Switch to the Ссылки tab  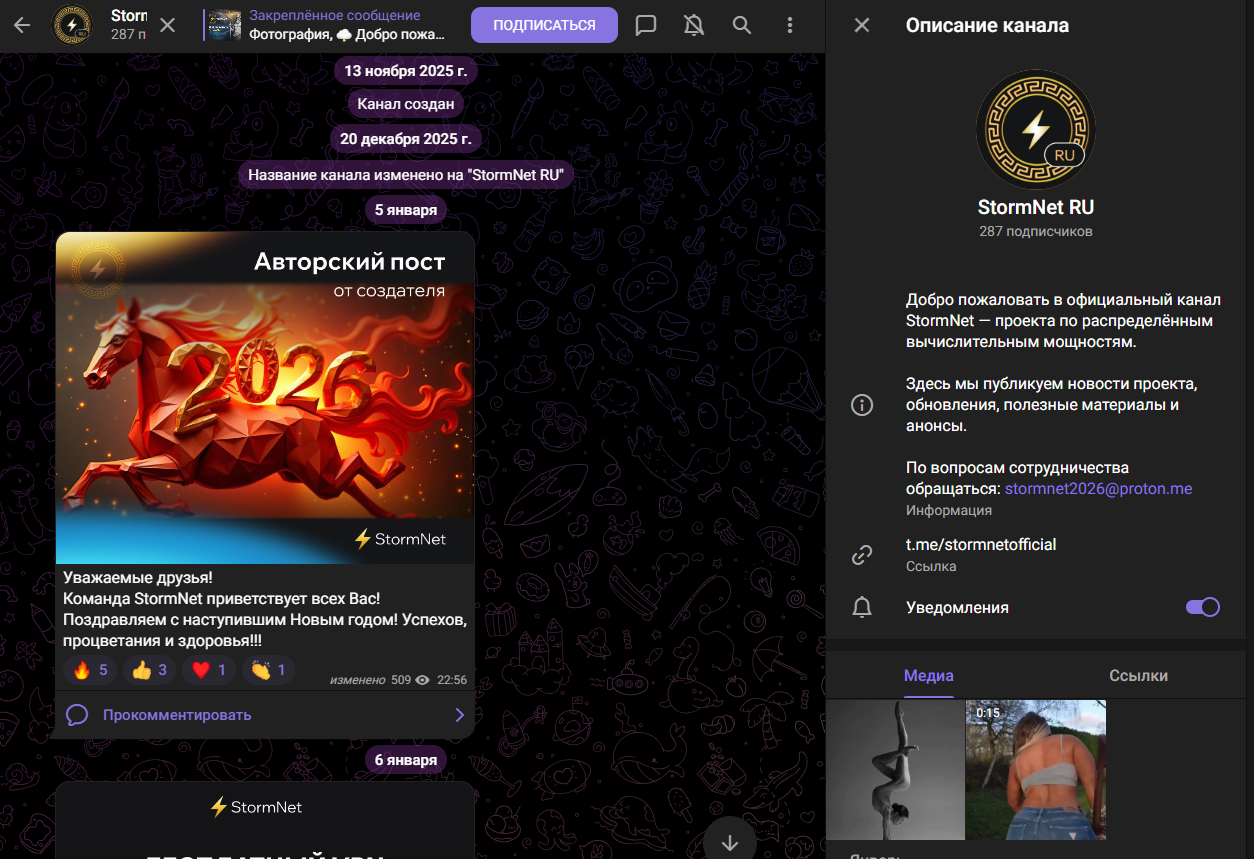pyautogui.click(x=1138, y=676)
